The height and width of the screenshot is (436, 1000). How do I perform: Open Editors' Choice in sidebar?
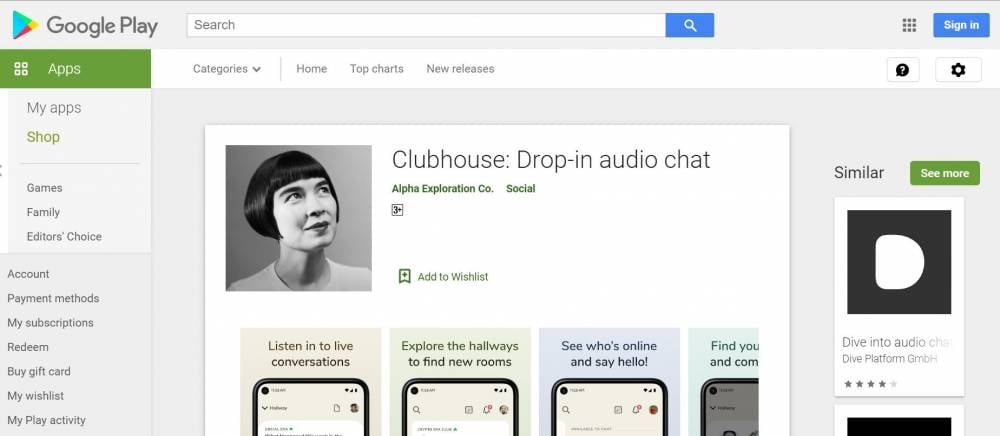[64, 236]
